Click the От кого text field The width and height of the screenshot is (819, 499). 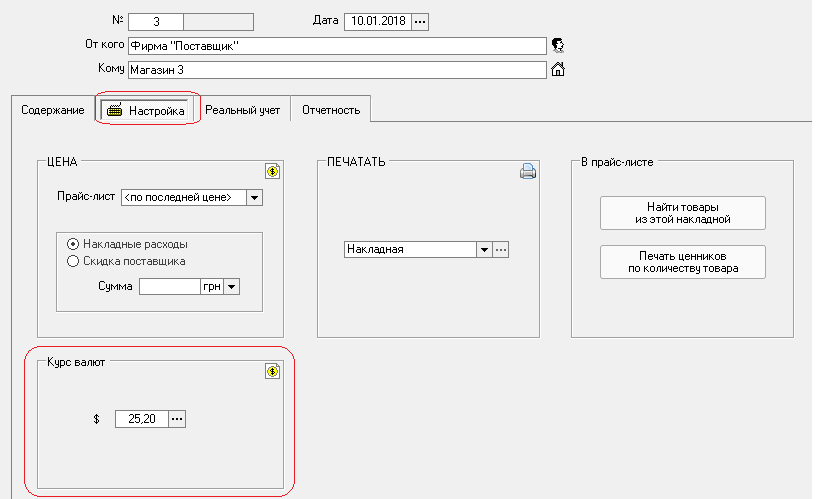point(336,46)
